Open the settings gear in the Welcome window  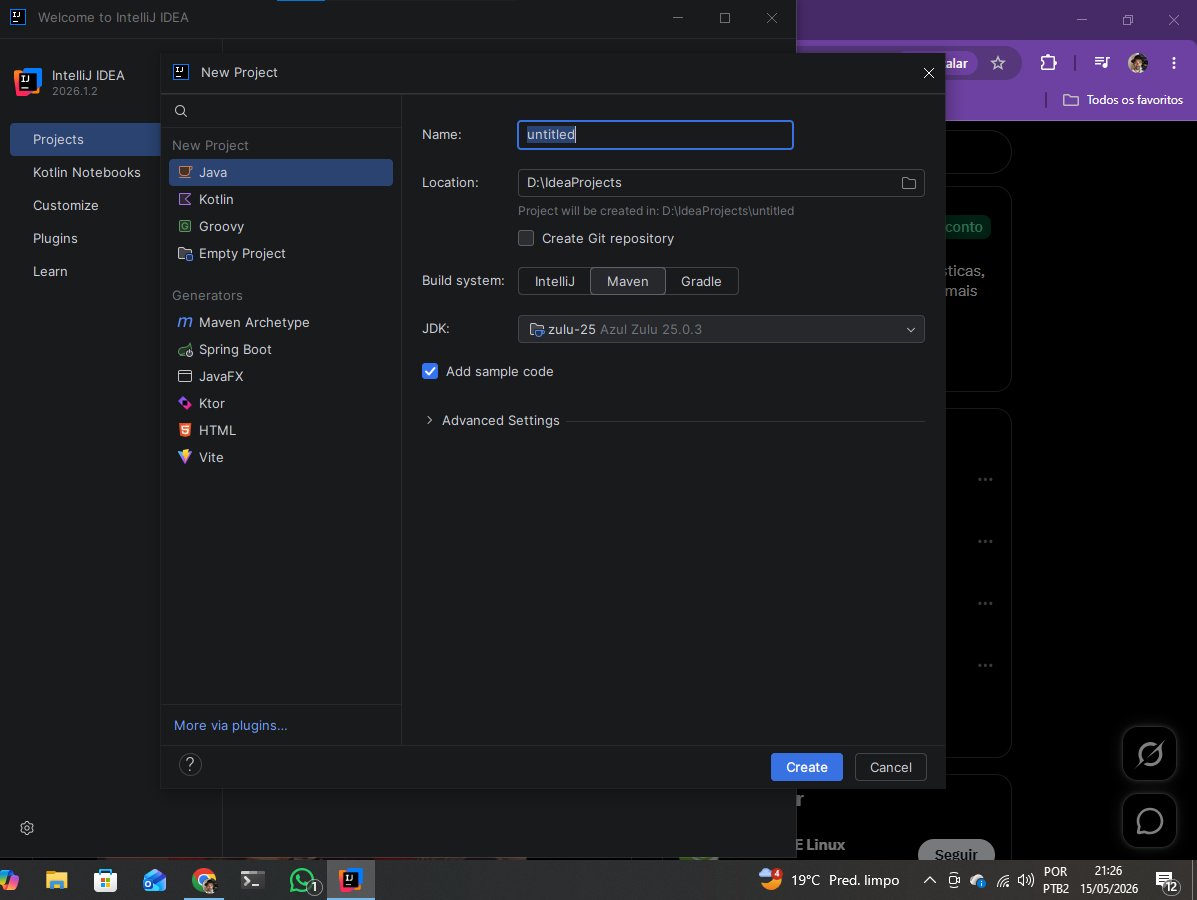click(27, 828)
